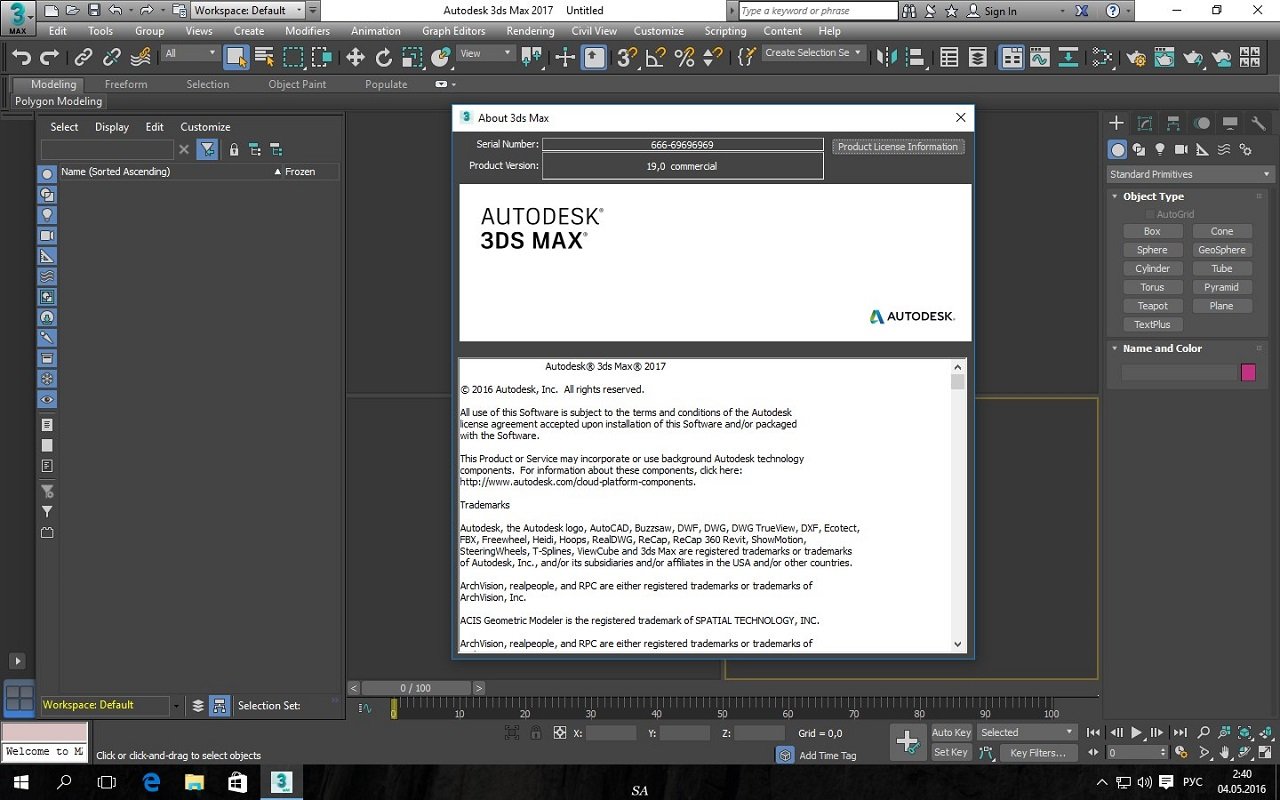This screenshot has height=800, width=1280.
Task: Activate the Select and Rotate tool
Action: click(x=384, y=57)
